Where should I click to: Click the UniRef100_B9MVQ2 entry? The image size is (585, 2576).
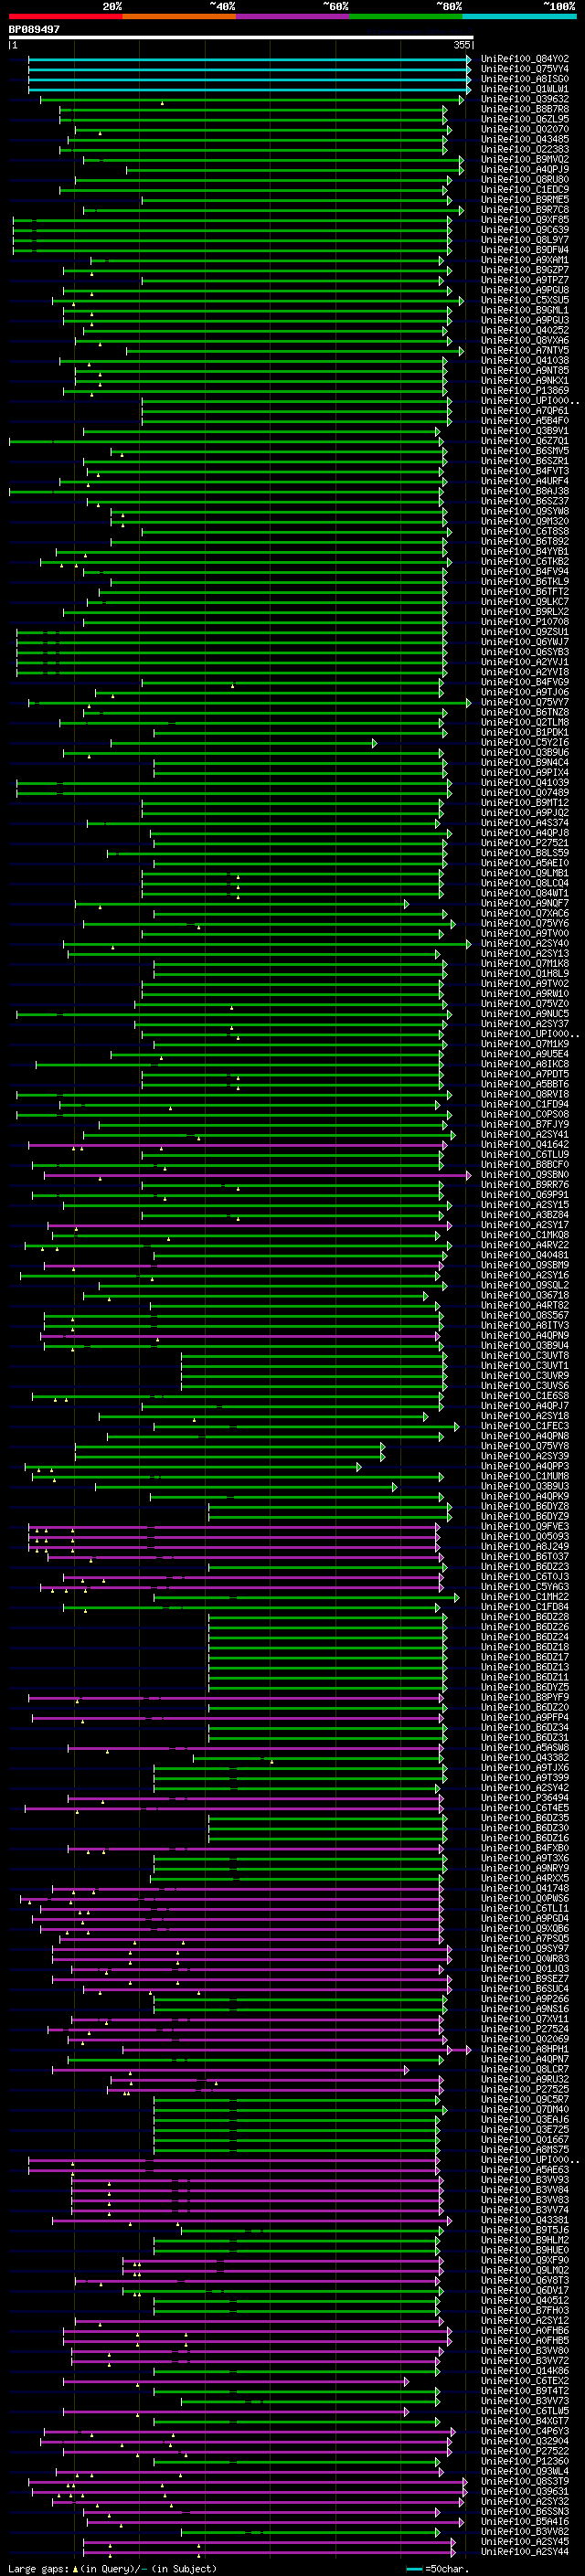(525, 159)
